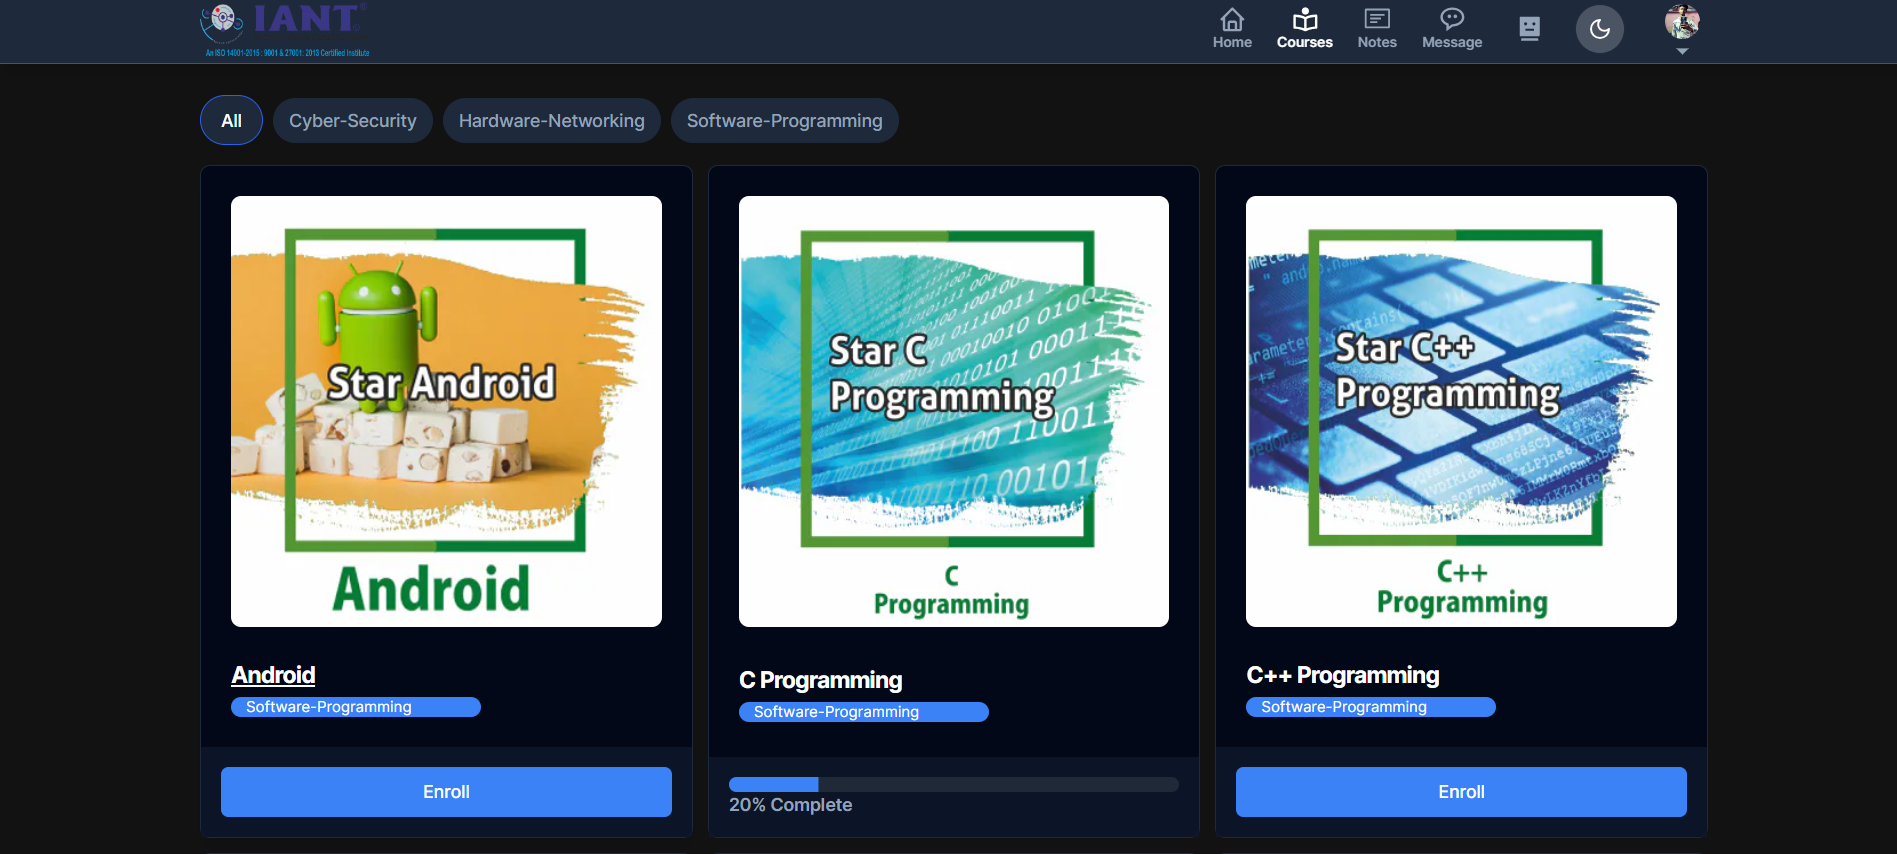Filter courses by Cyber-Security

coord(352,121)
